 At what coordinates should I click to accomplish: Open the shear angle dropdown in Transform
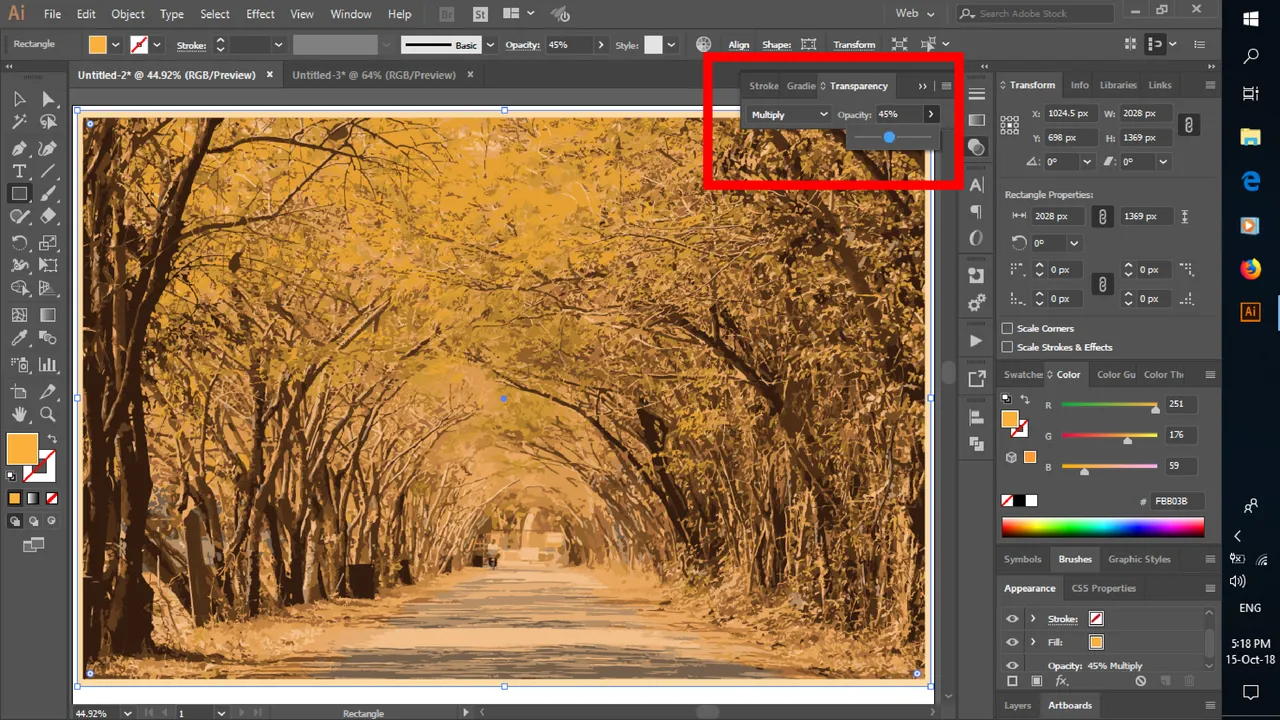point(1162,161)
